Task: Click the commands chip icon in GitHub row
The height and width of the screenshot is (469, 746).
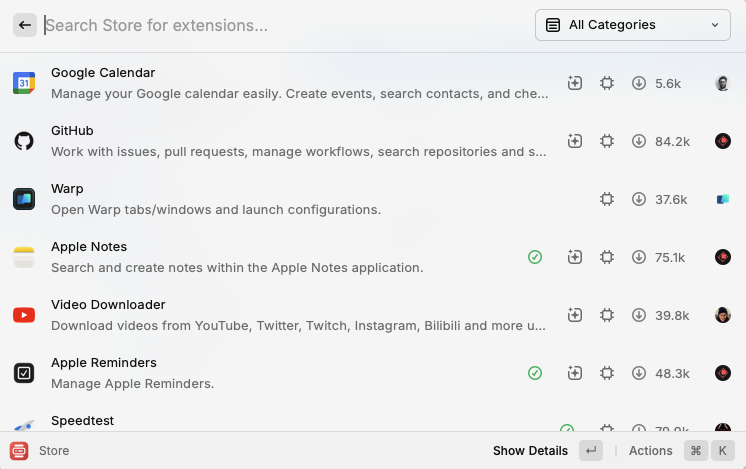Action: pyautogui.click(x=607, y=141)
